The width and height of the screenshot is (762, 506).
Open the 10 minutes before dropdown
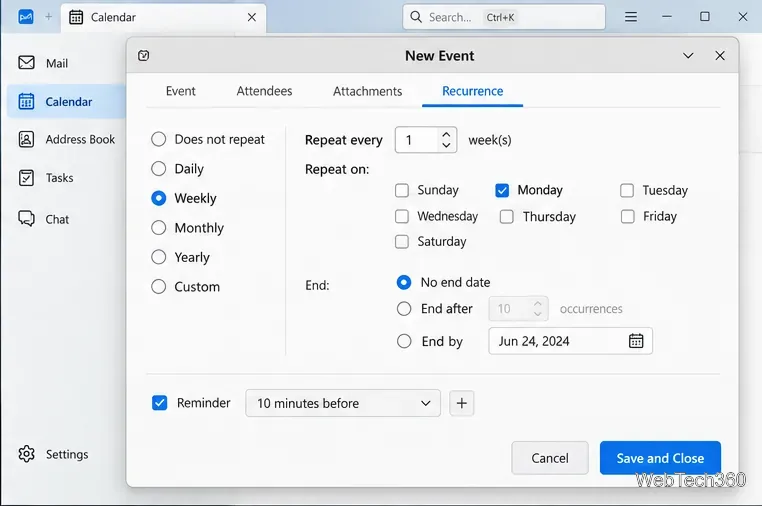tap(343, 403)
